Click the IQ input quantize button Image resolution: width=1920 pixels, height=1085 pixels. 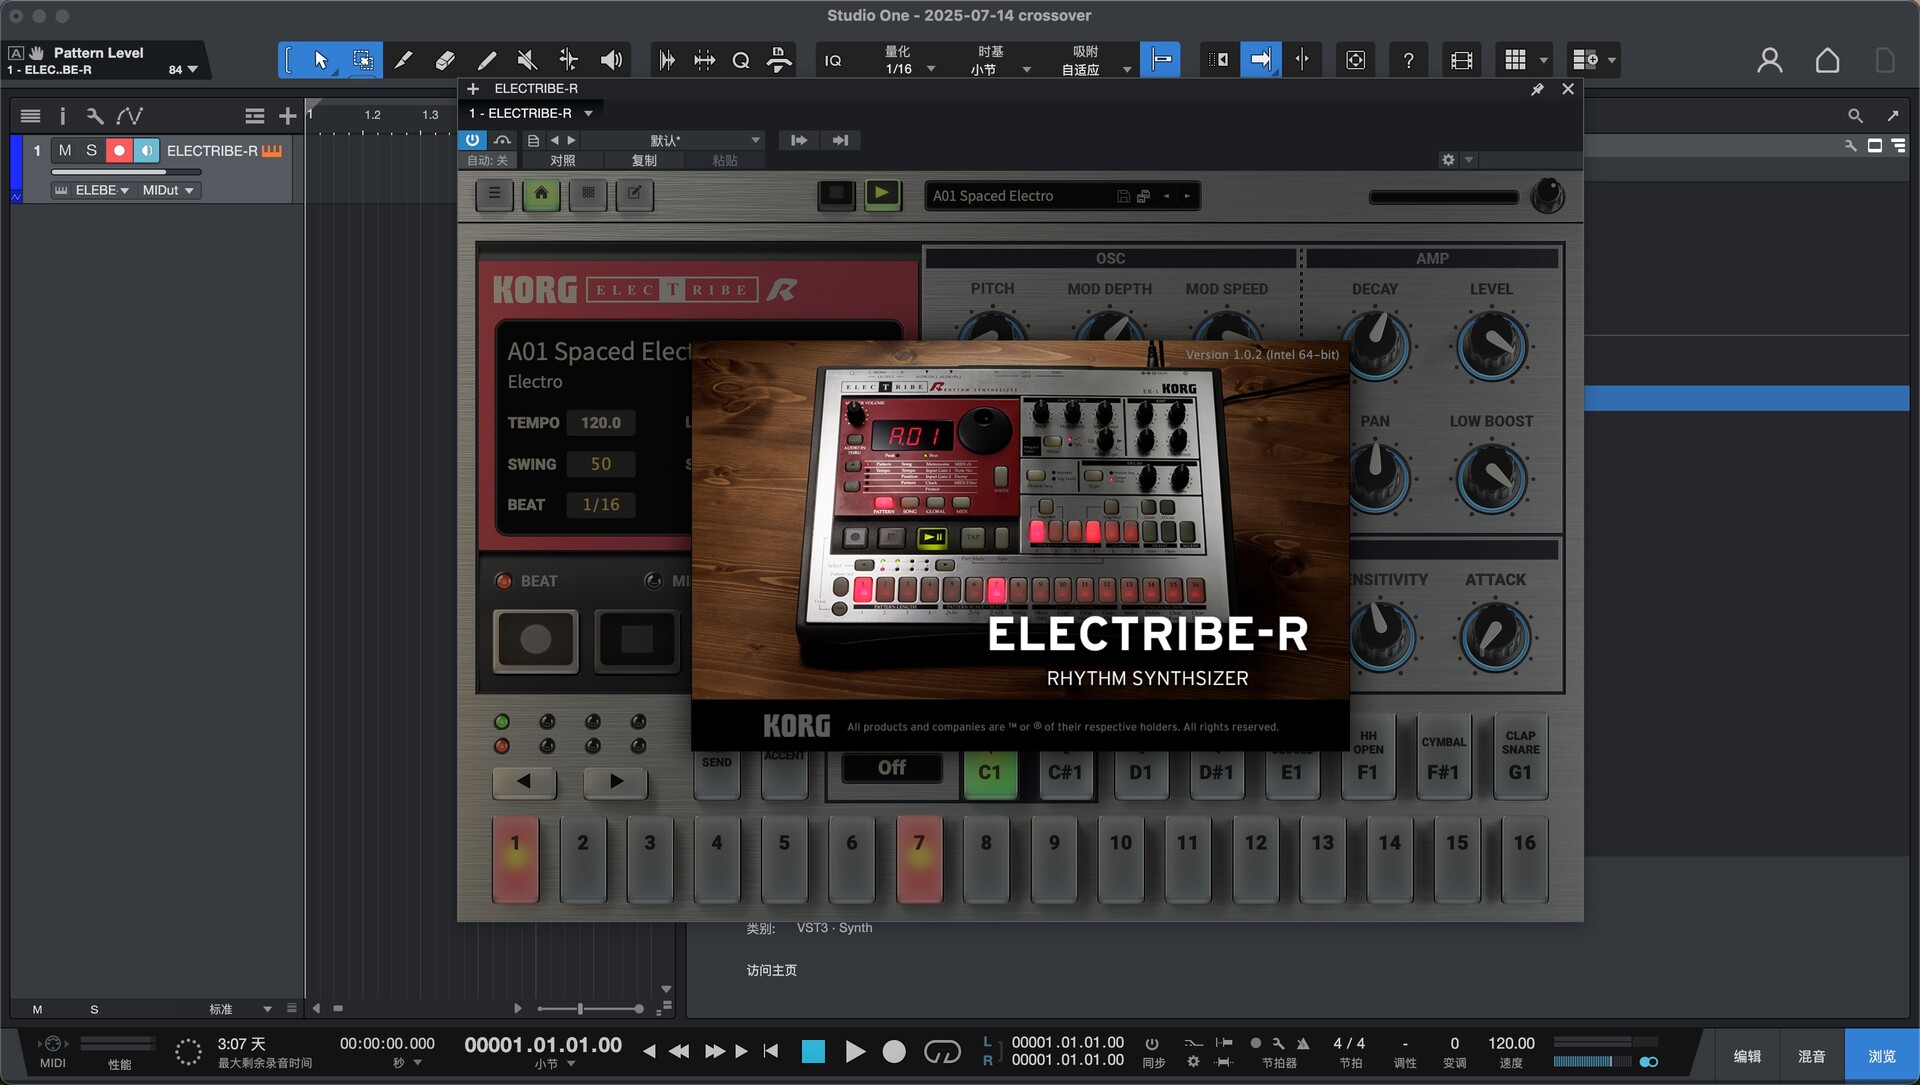coord(833,60)
